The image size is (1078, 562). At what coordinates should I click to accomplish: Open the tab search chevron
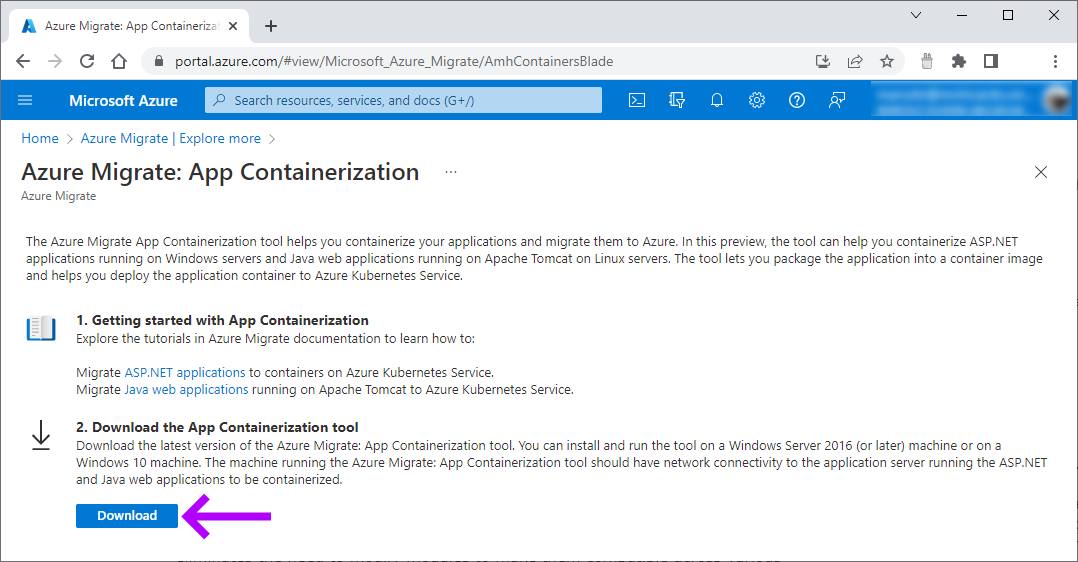point(916,15)
